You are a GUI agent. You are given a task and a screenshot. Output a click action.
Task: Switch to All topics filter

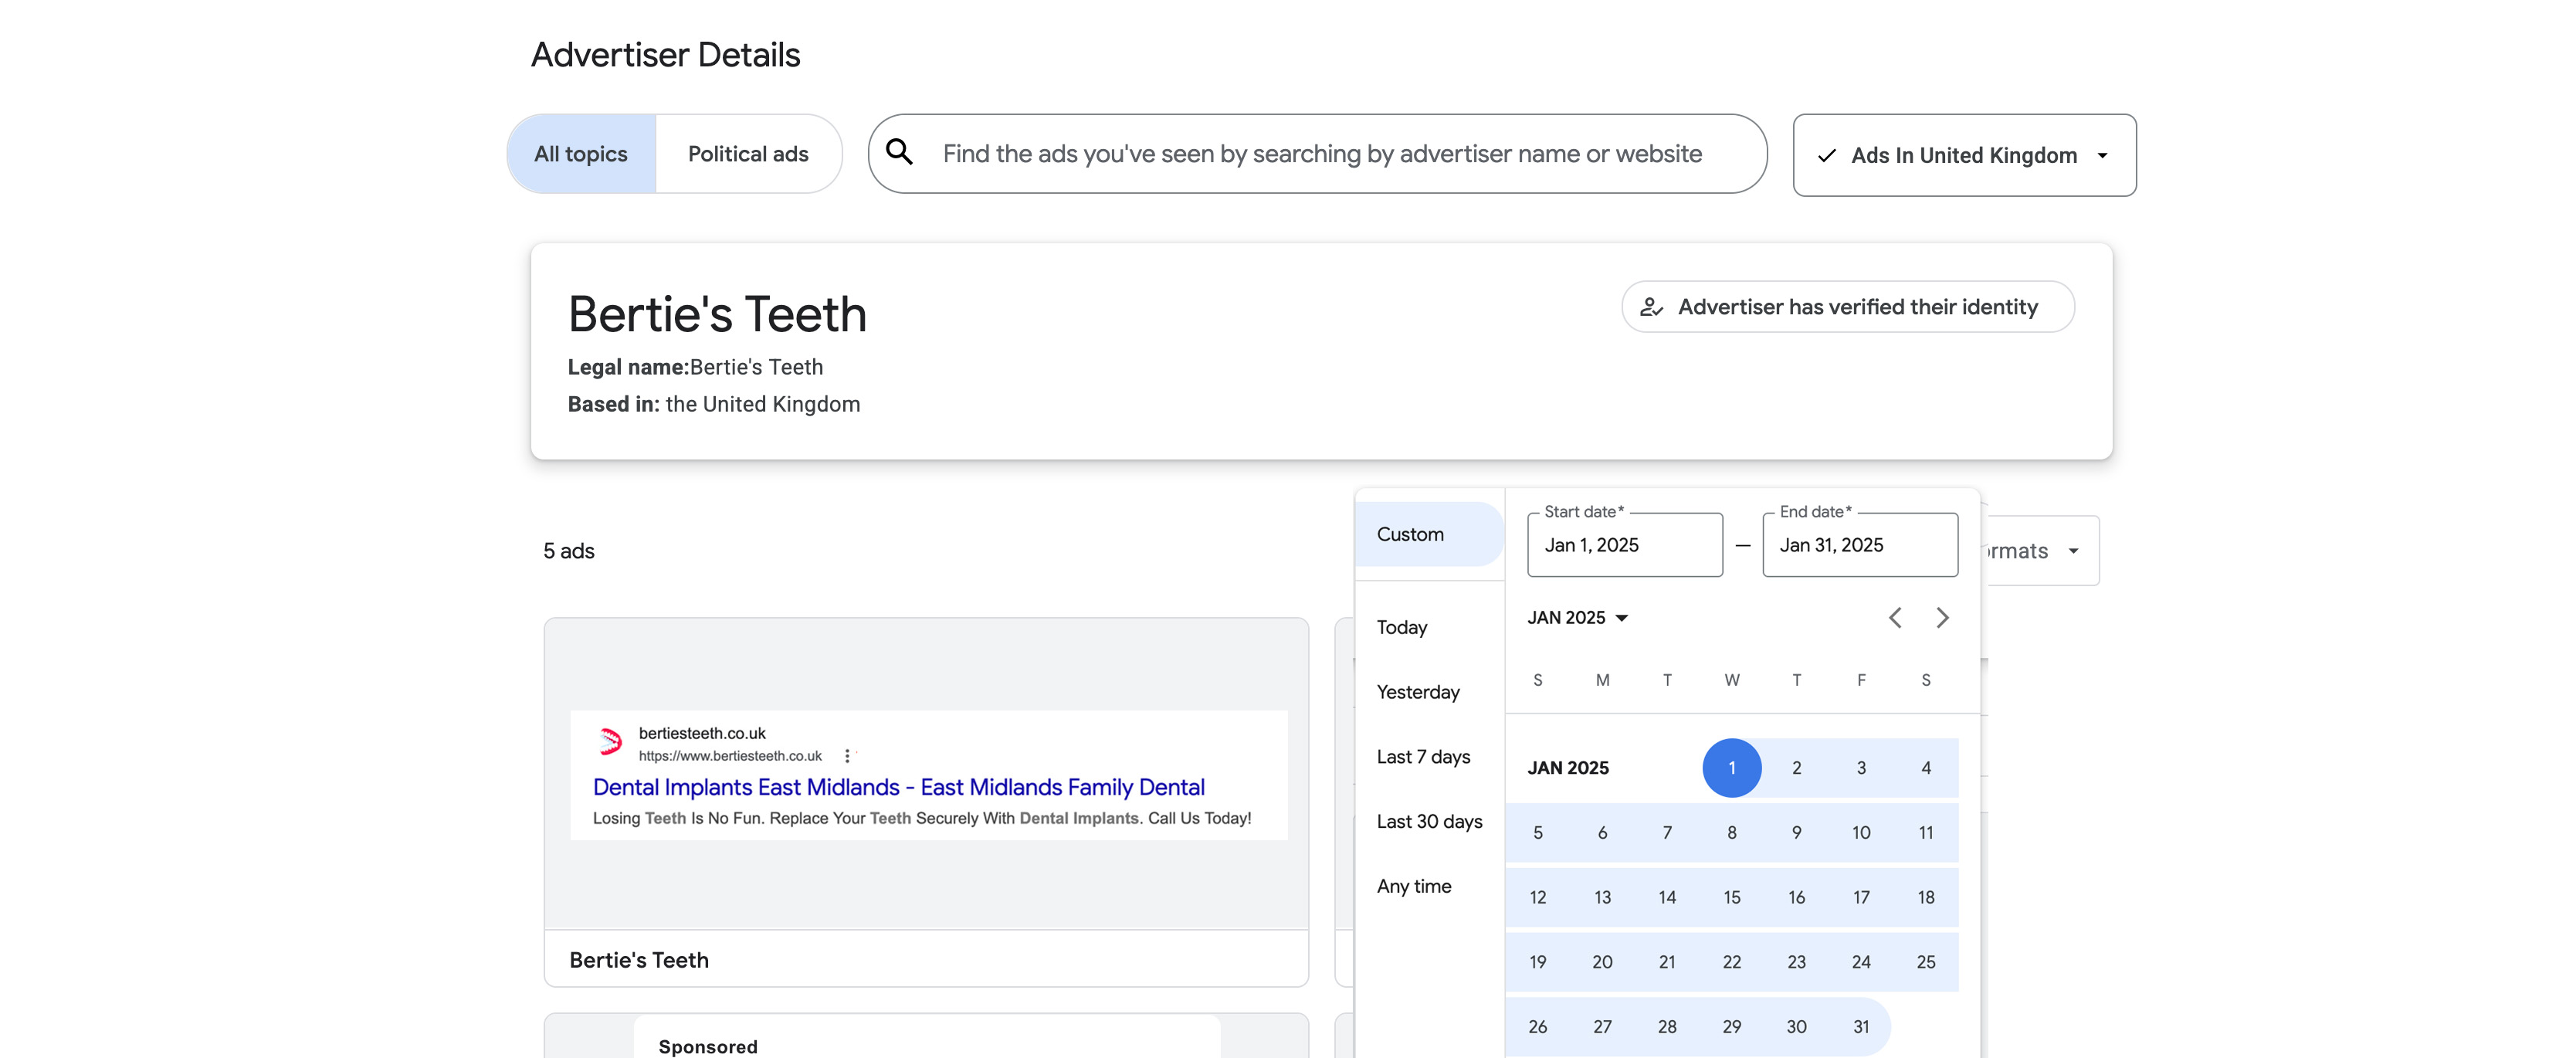pos(581,154)
